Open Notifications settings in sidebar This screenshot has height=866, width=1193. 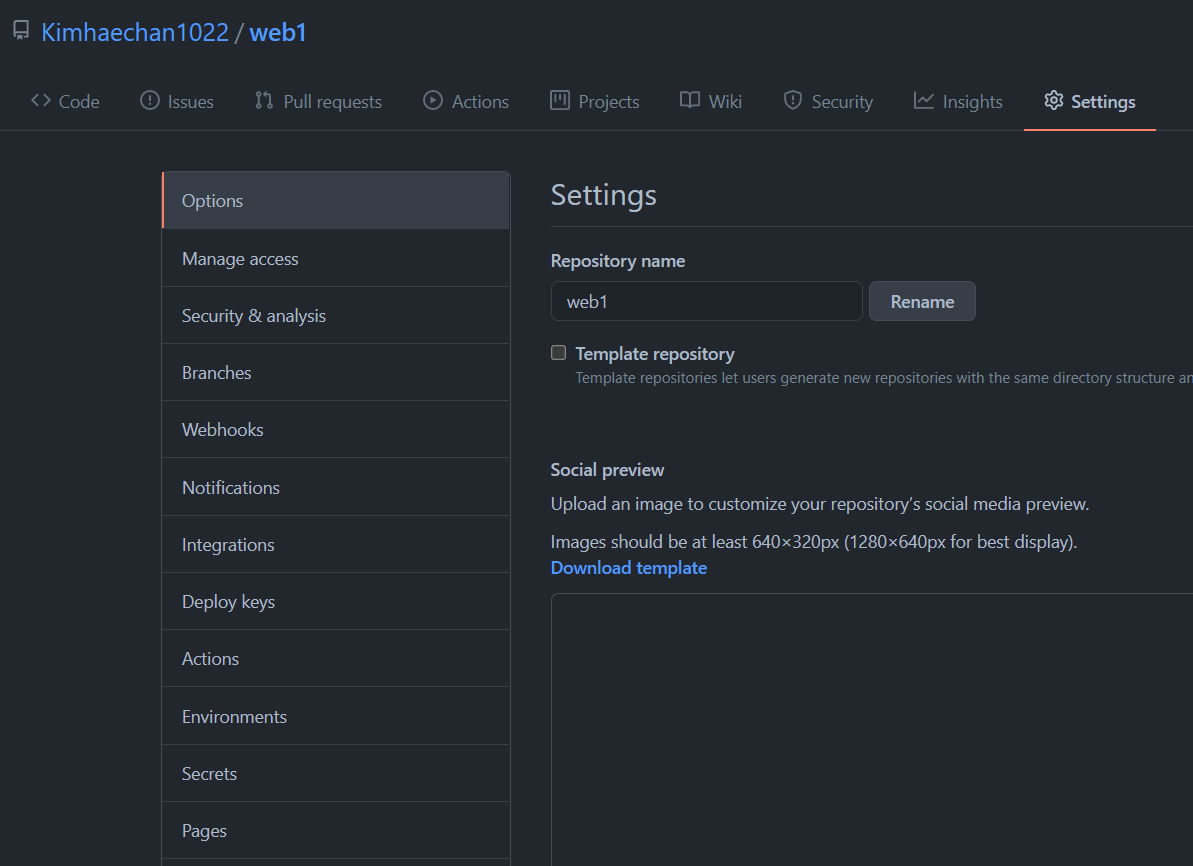pyautogui.click(x=336, y=488)
